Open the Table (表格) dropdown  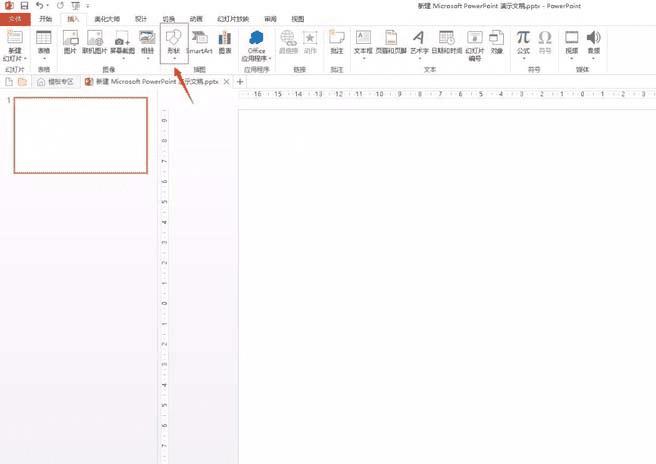point(44,44)
